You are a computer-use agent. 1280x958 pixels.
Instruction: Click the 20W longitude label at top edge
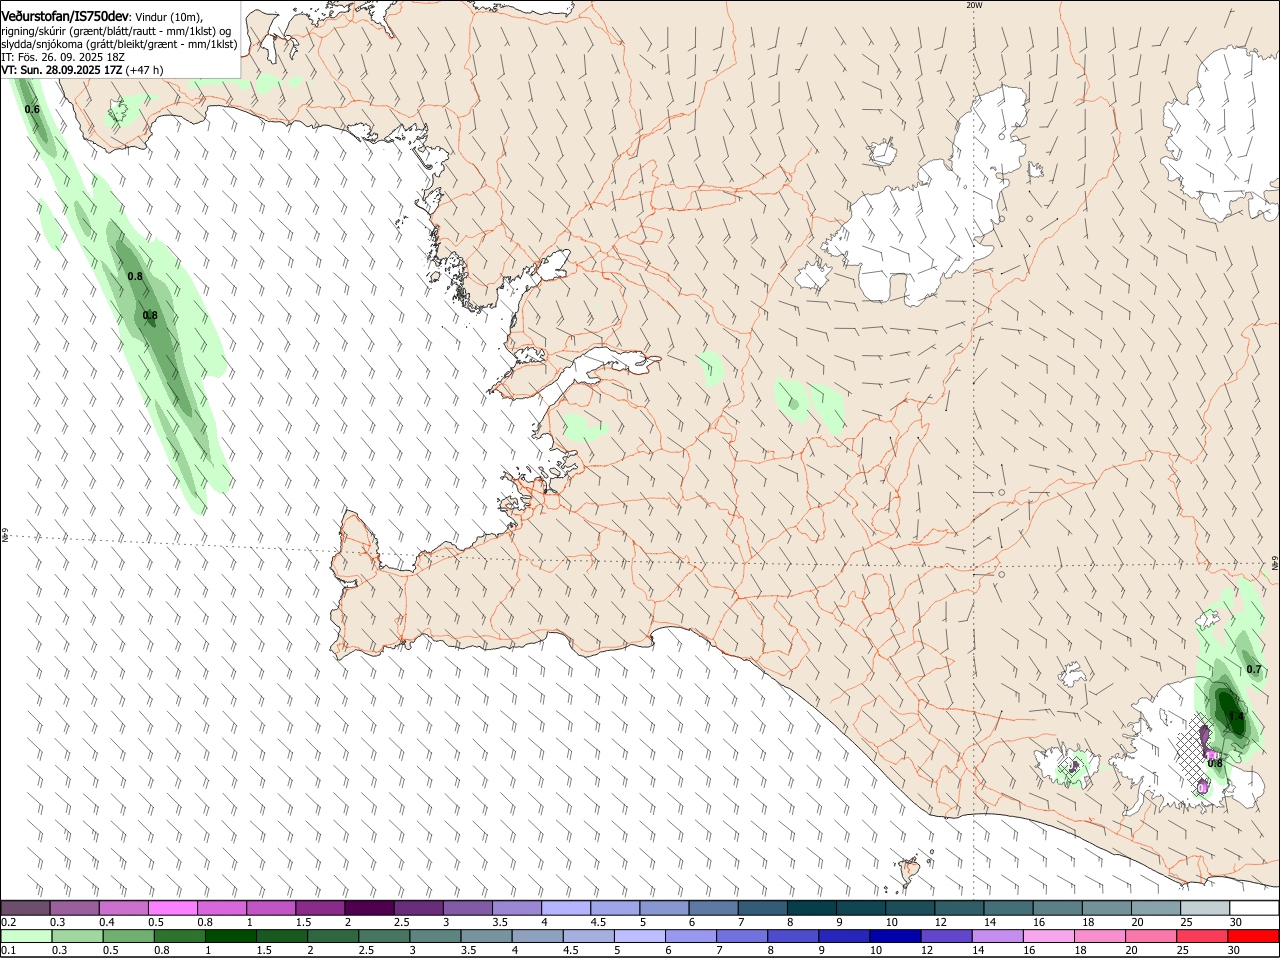[974, 5]
